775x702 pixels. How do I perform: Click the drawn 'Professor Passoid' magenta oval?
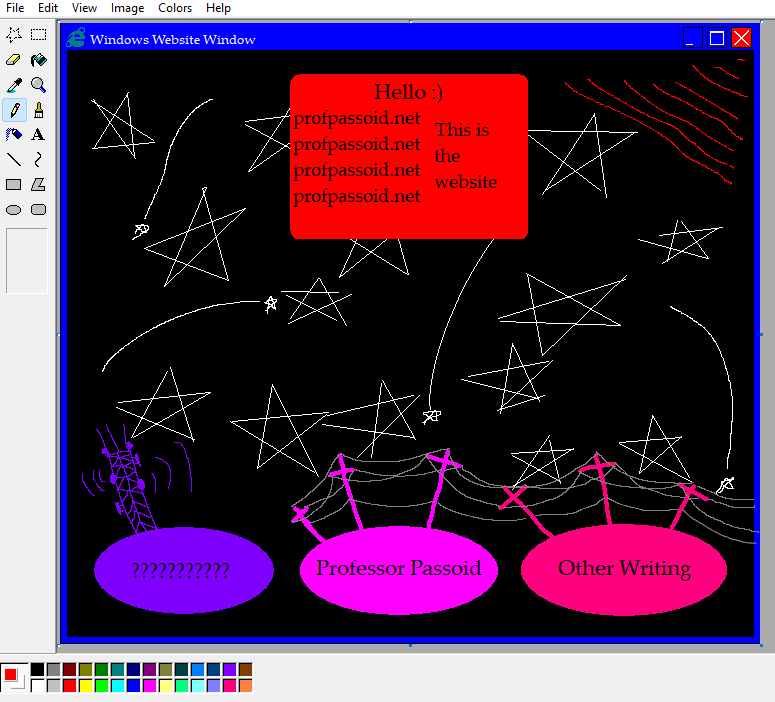pos(398,569)
